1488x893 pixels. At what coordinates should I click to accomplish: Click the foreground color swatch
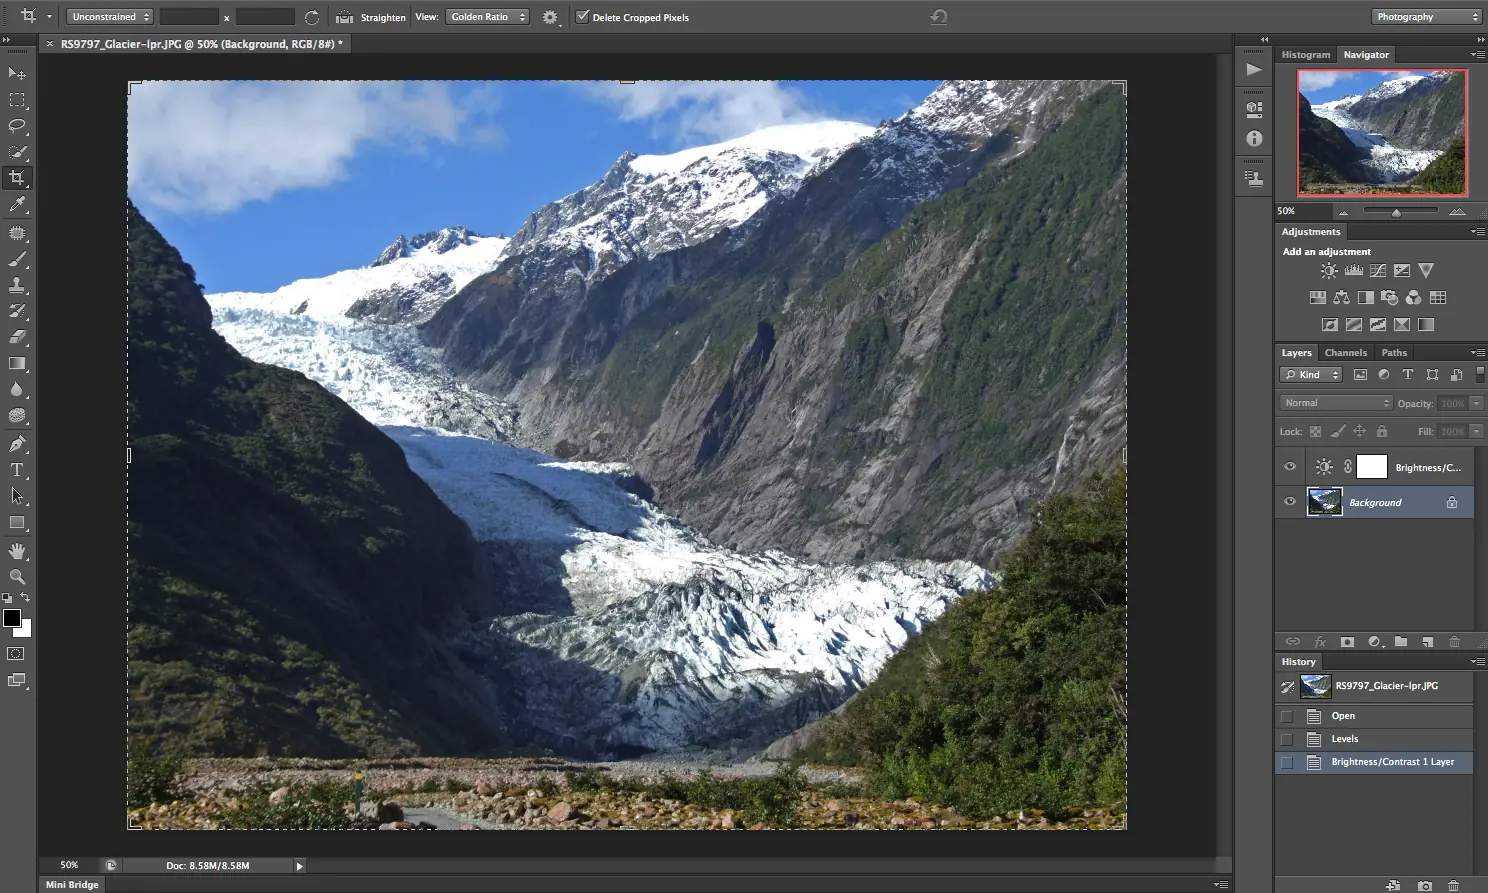point(12,618)
